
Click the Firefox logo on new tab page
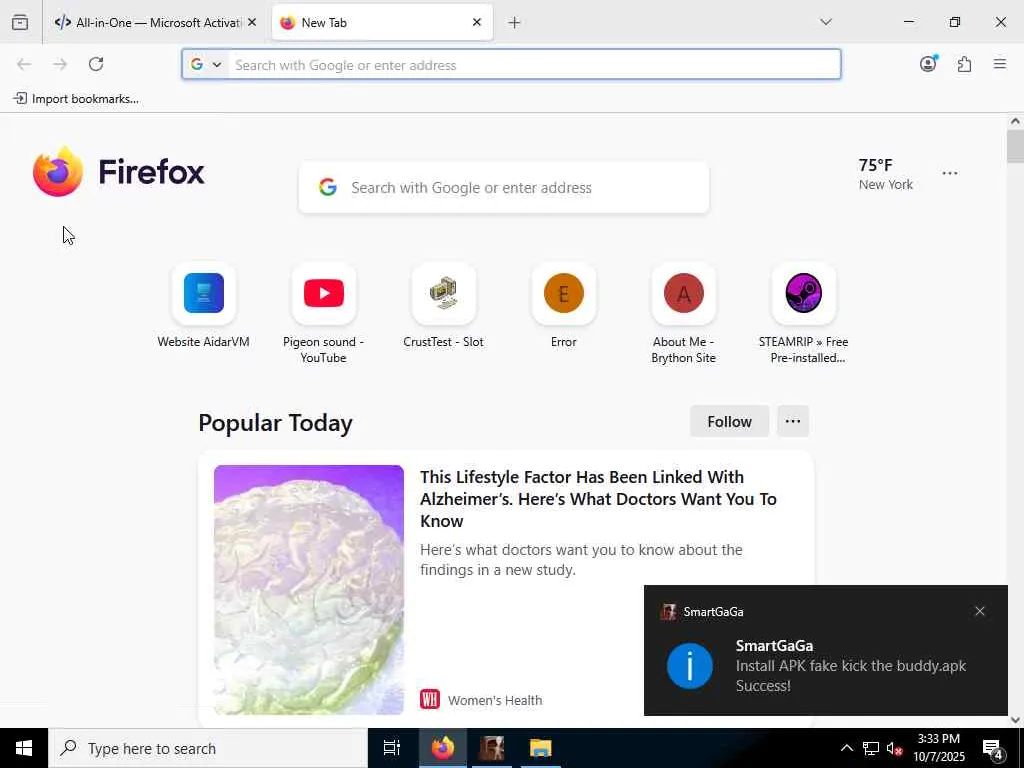(119, 172)
